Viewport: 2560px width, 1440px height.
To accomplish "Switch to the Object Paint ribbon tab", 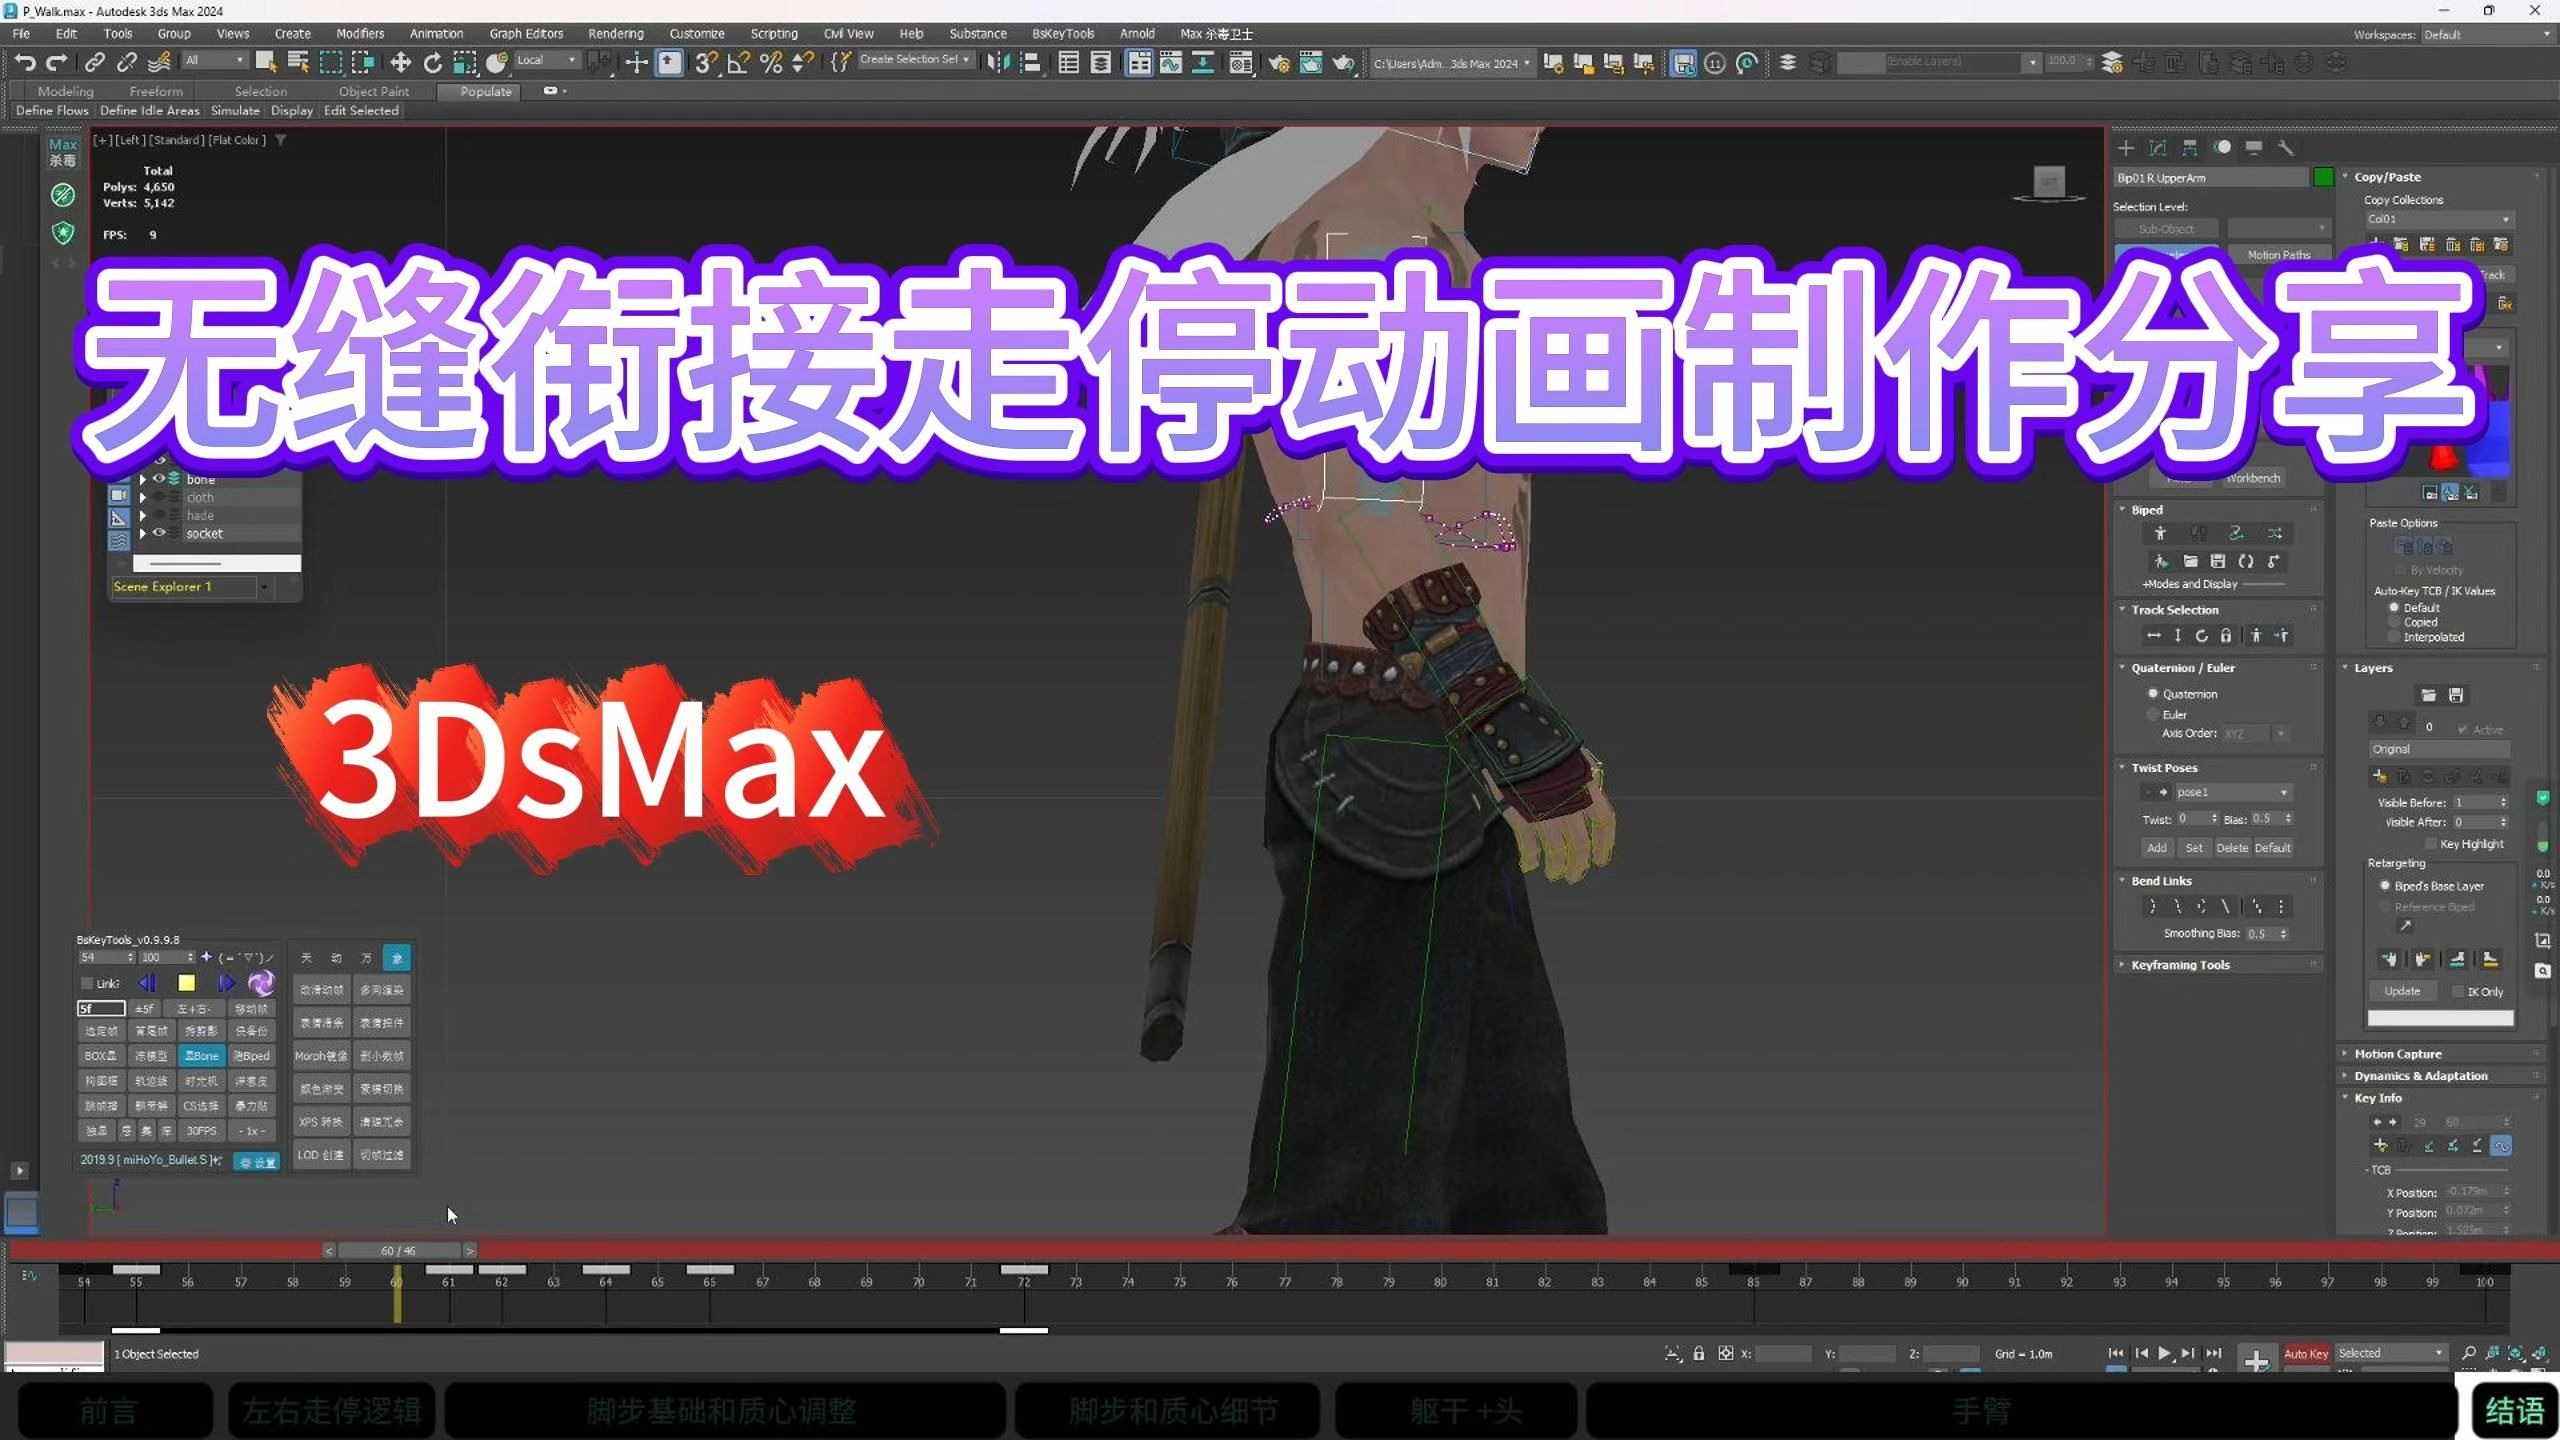I will [x=374, y=91].
